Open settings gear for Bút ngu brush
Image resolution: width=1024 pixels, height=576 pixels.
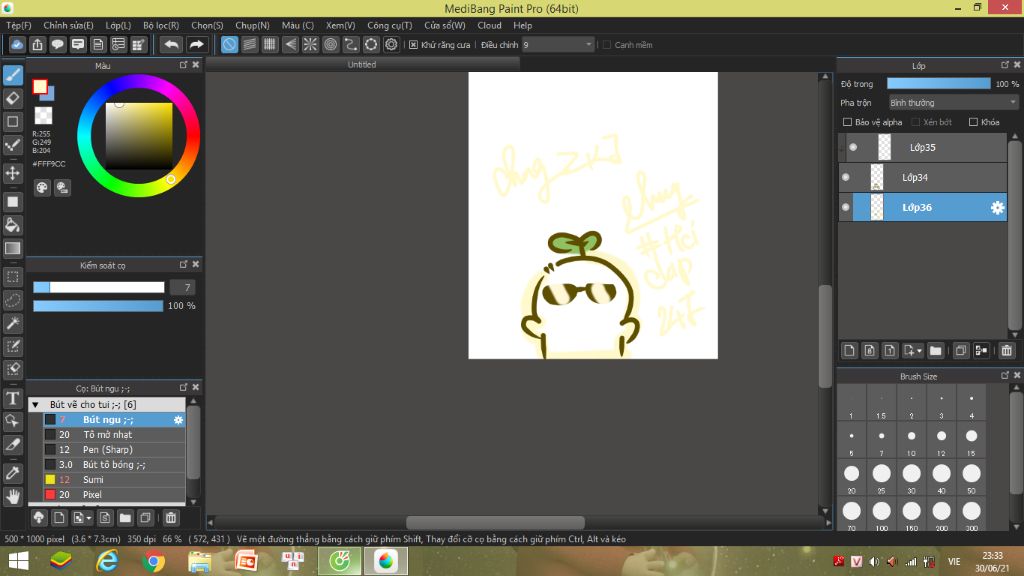(x=178, y=420)
